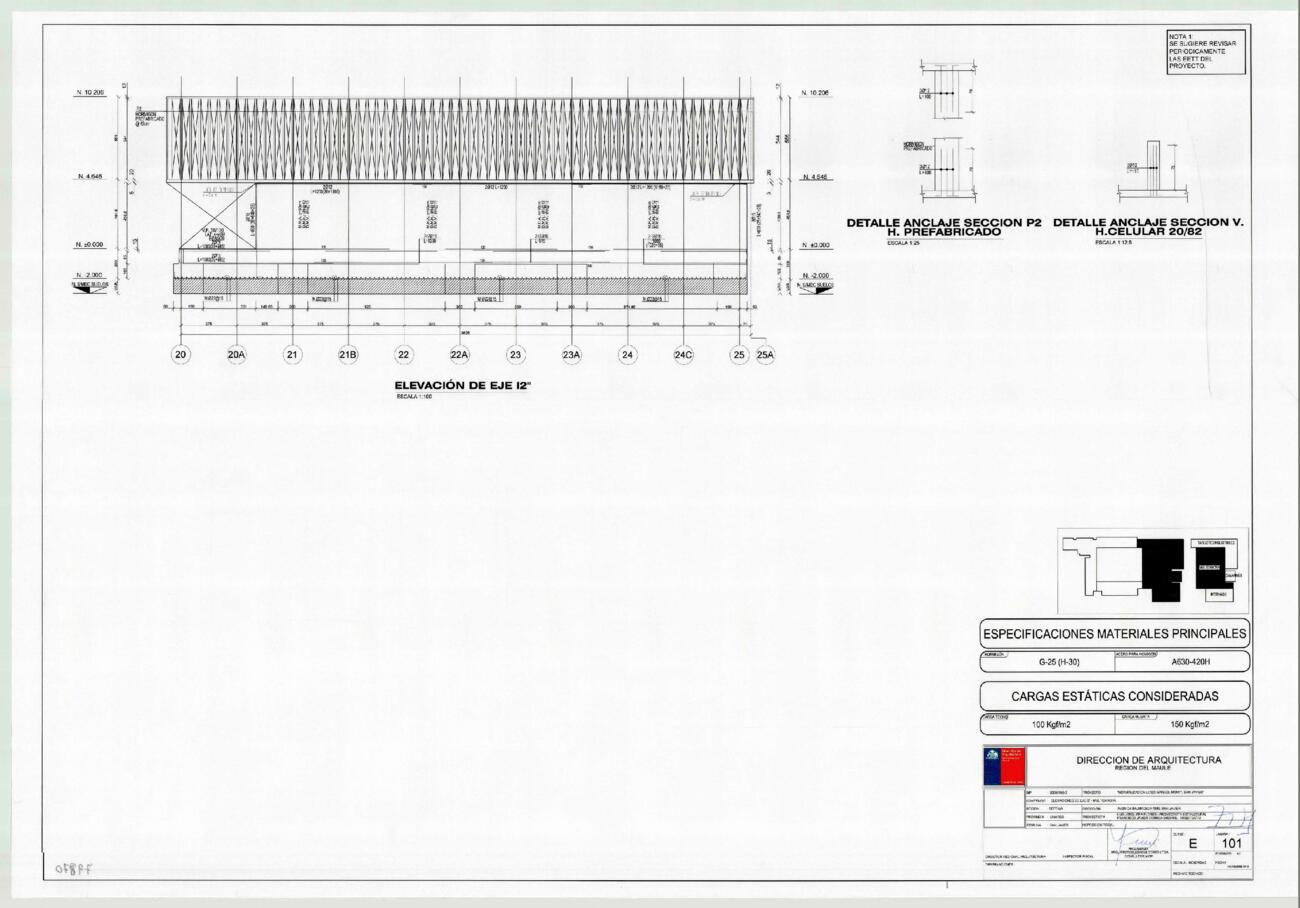This screenshot has width=1300, height=908.
Task: Click the CARGAS ESTÁTICAS CONSIDERADAS header
Action: point(1114,695)
